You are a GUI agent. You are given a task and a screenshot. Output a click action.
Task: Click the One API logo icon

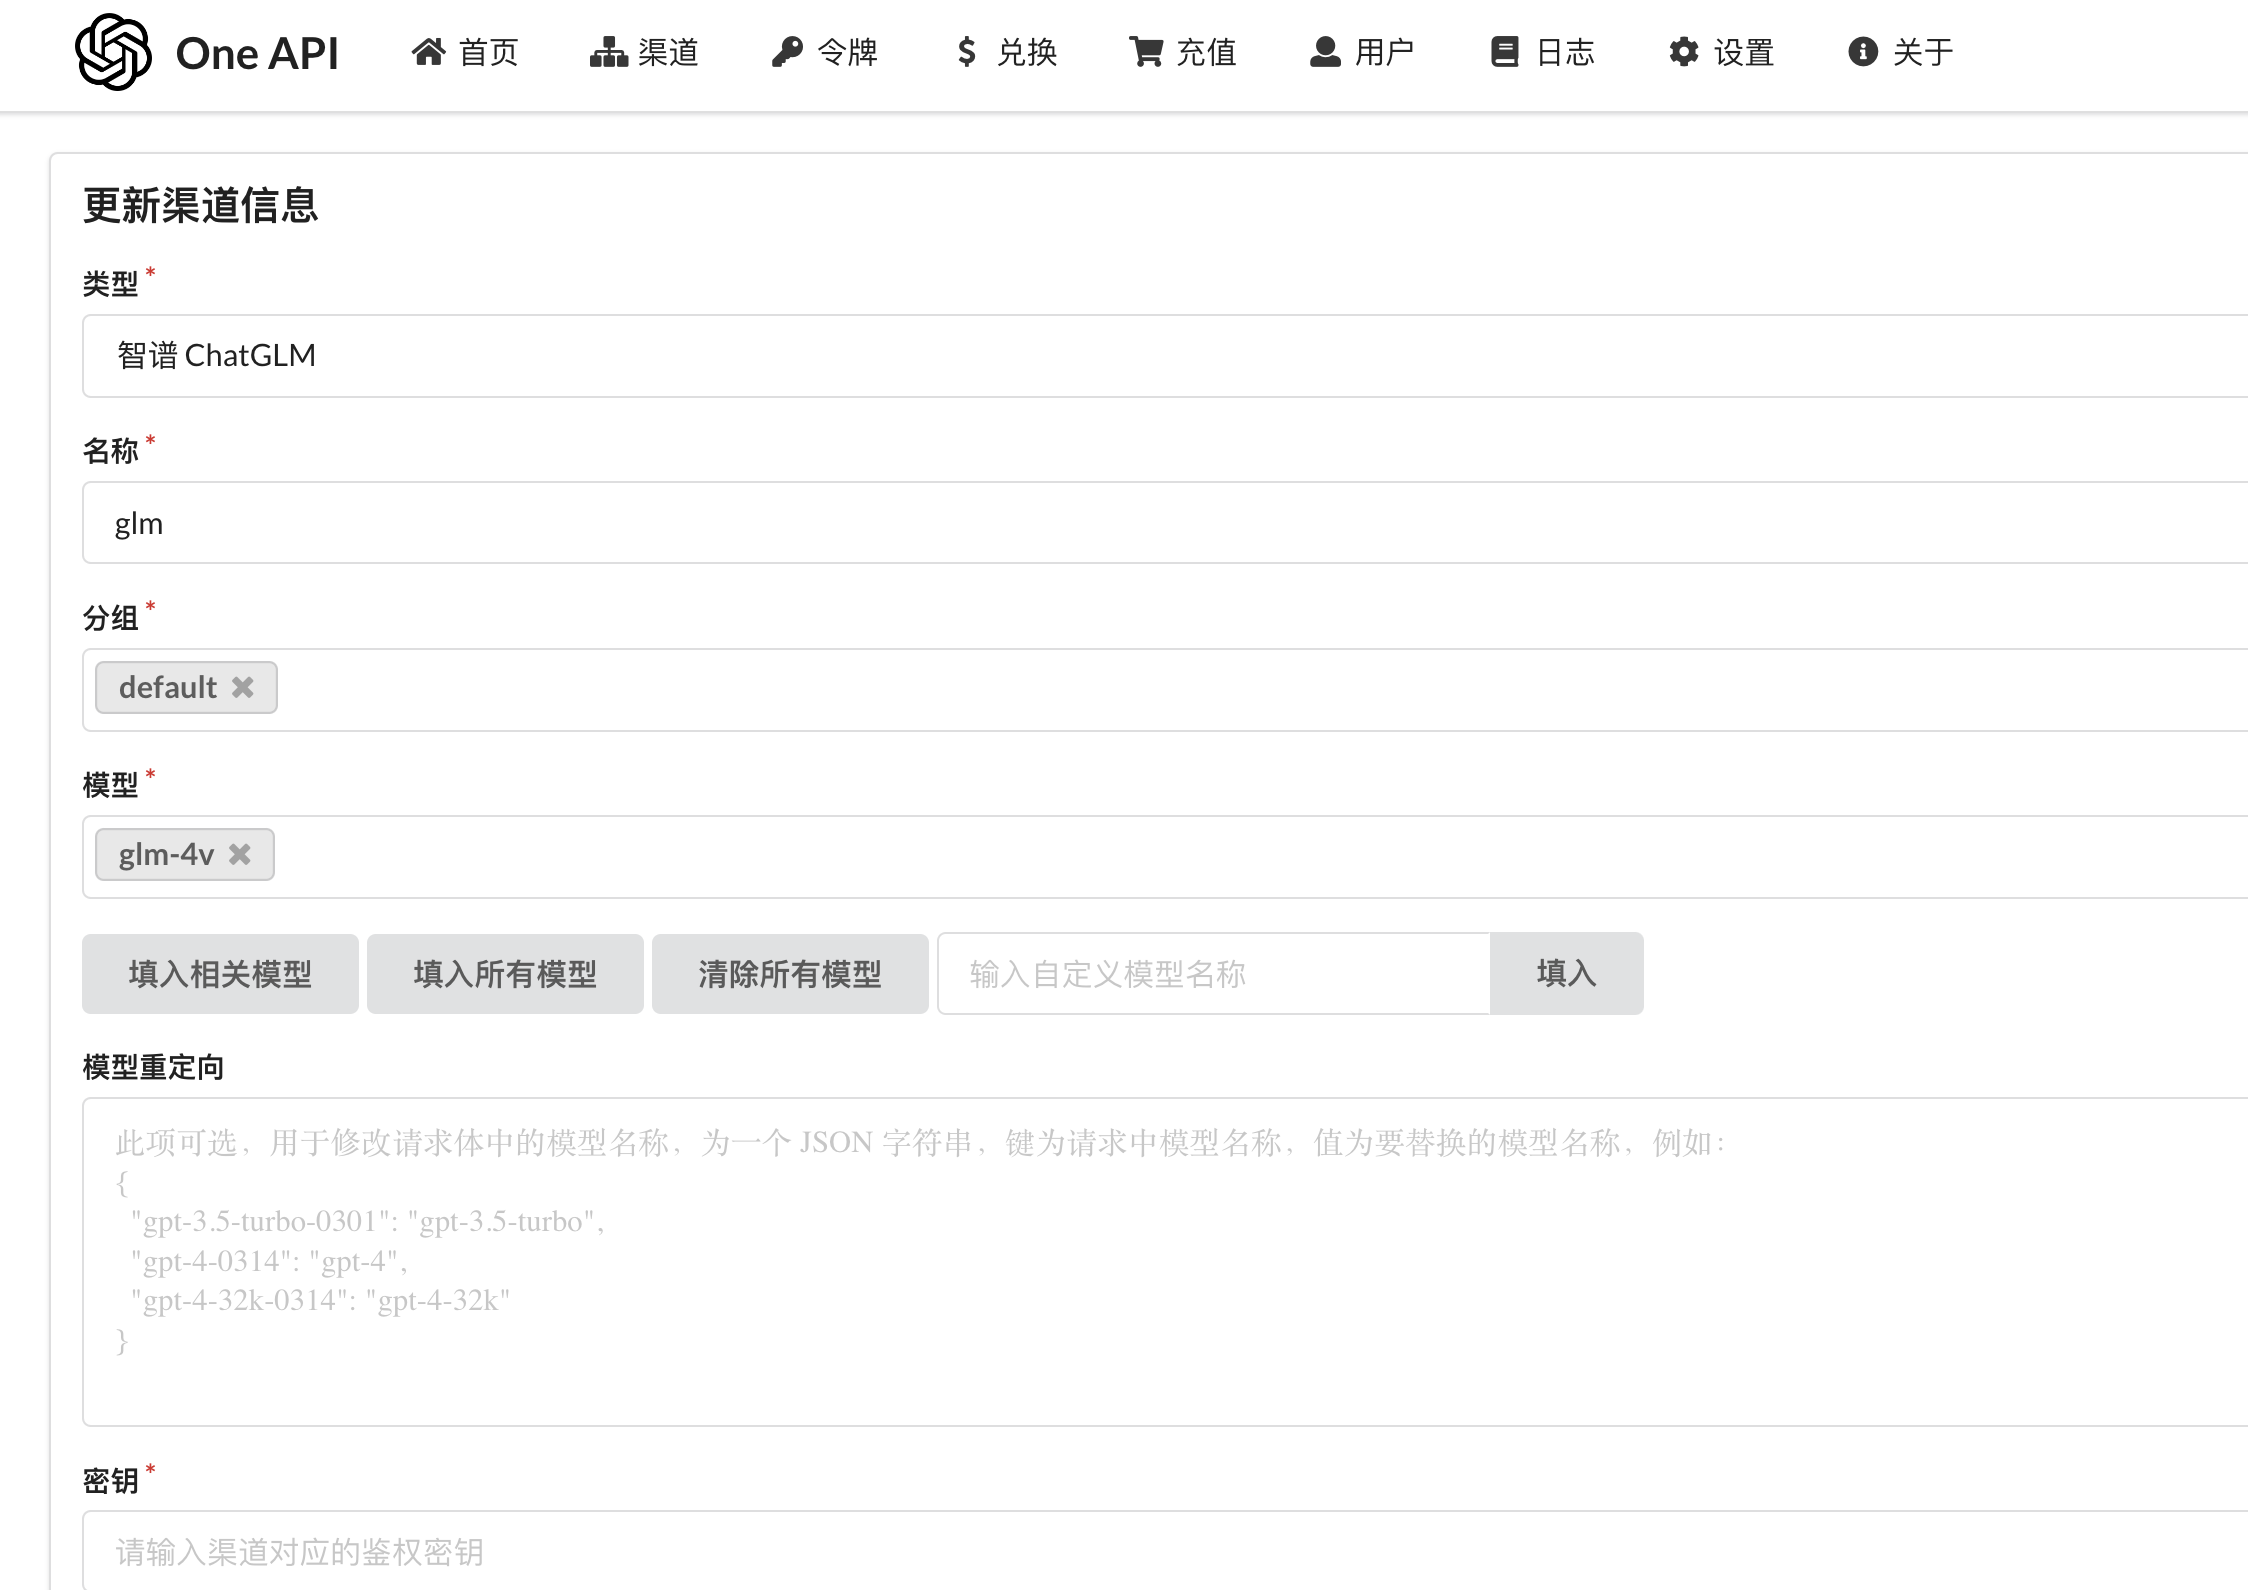pyautogui.click(x=113, y=52)
